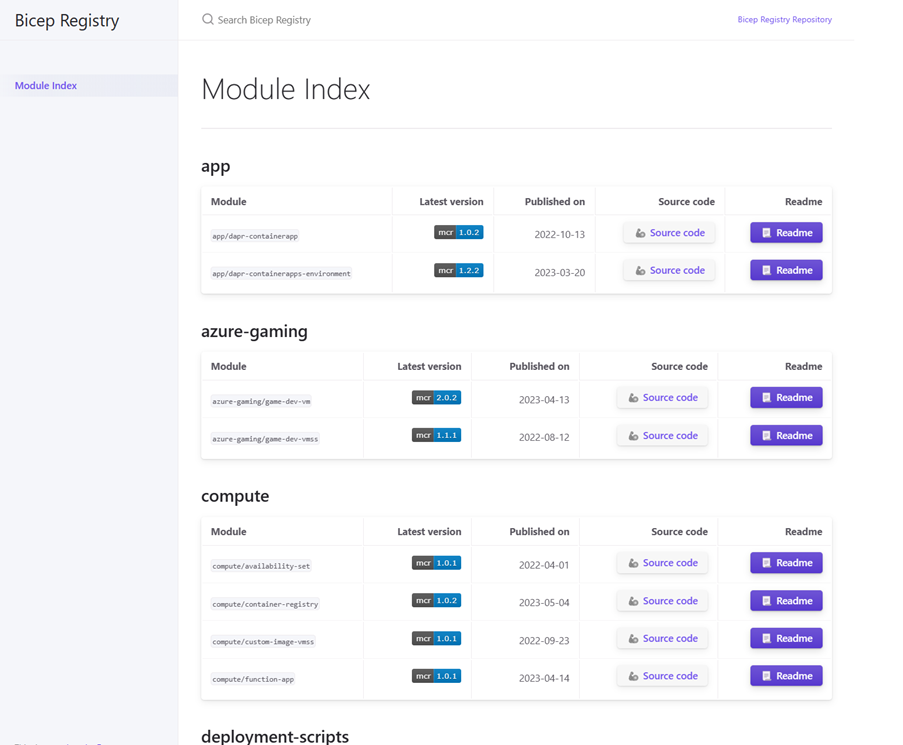Open Readme for compute/availability-set
903x745 pixels.
pos(786,562)
